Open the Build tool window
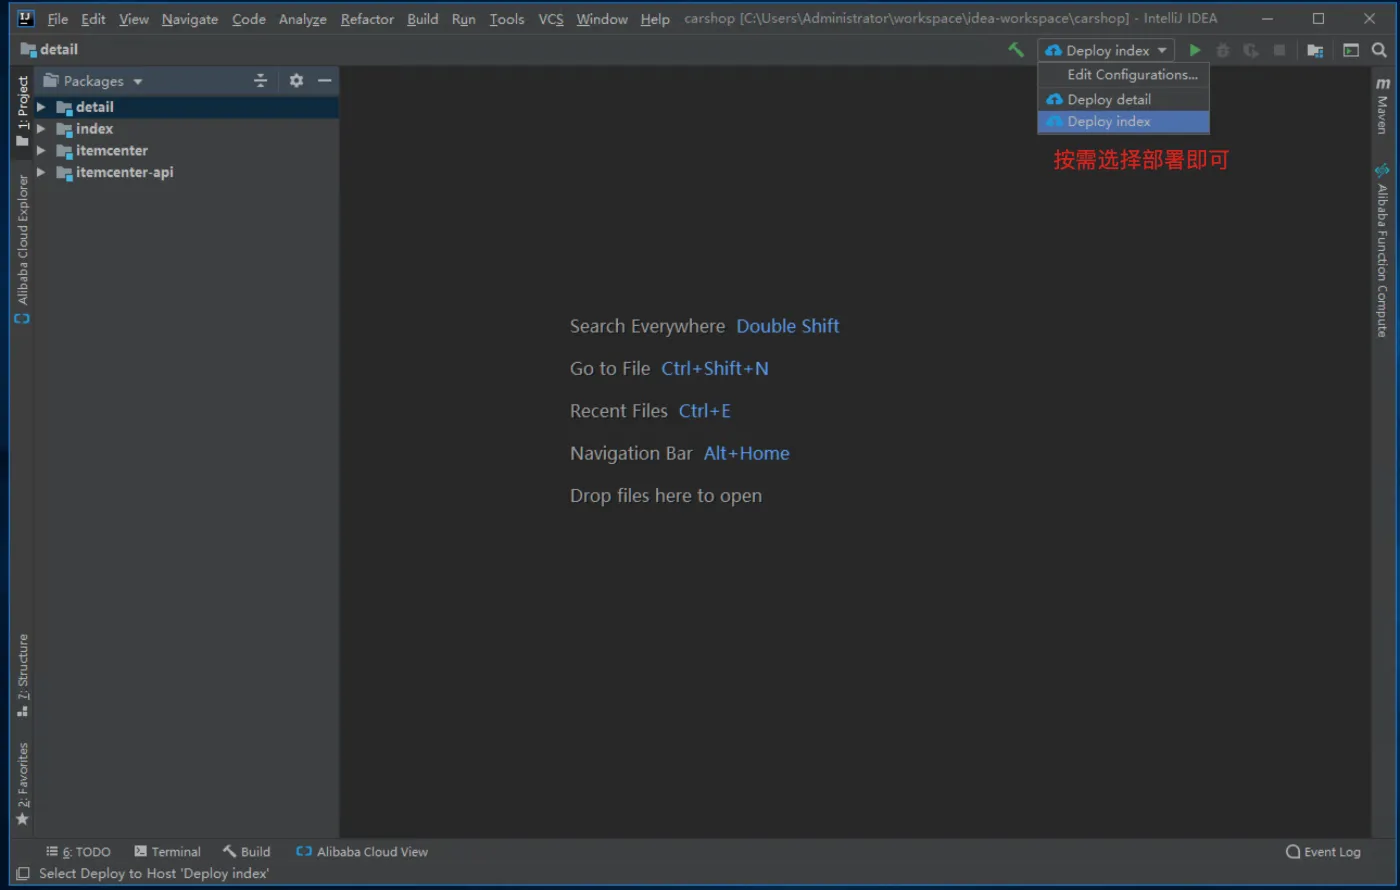1400x890 pixels. coord(247,852)
